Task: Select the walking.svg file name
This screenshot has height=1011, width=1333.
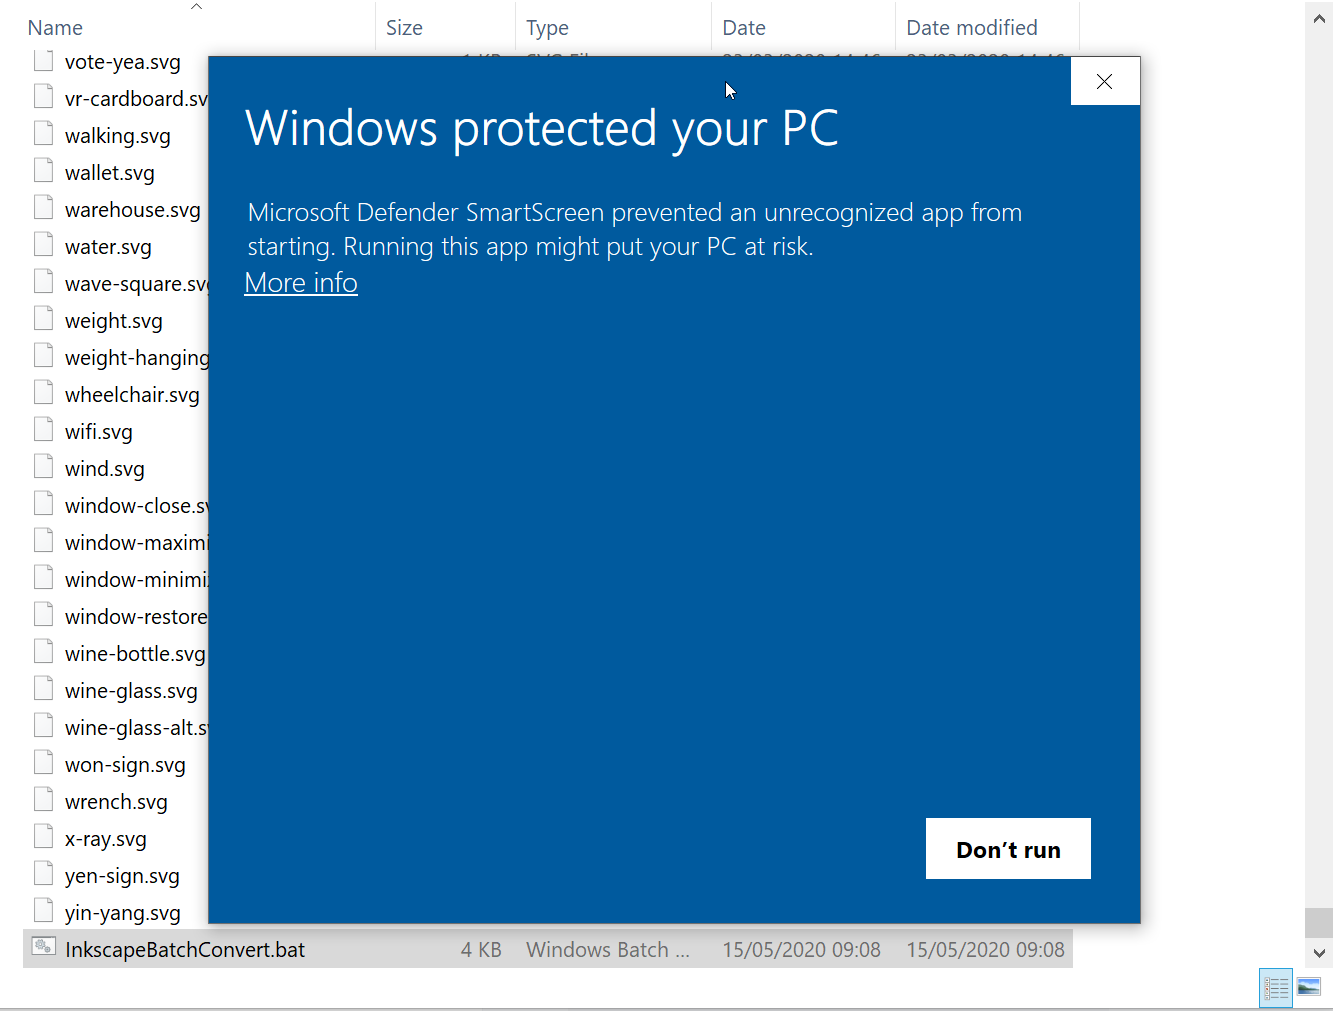Action: (x=118, y=136)
